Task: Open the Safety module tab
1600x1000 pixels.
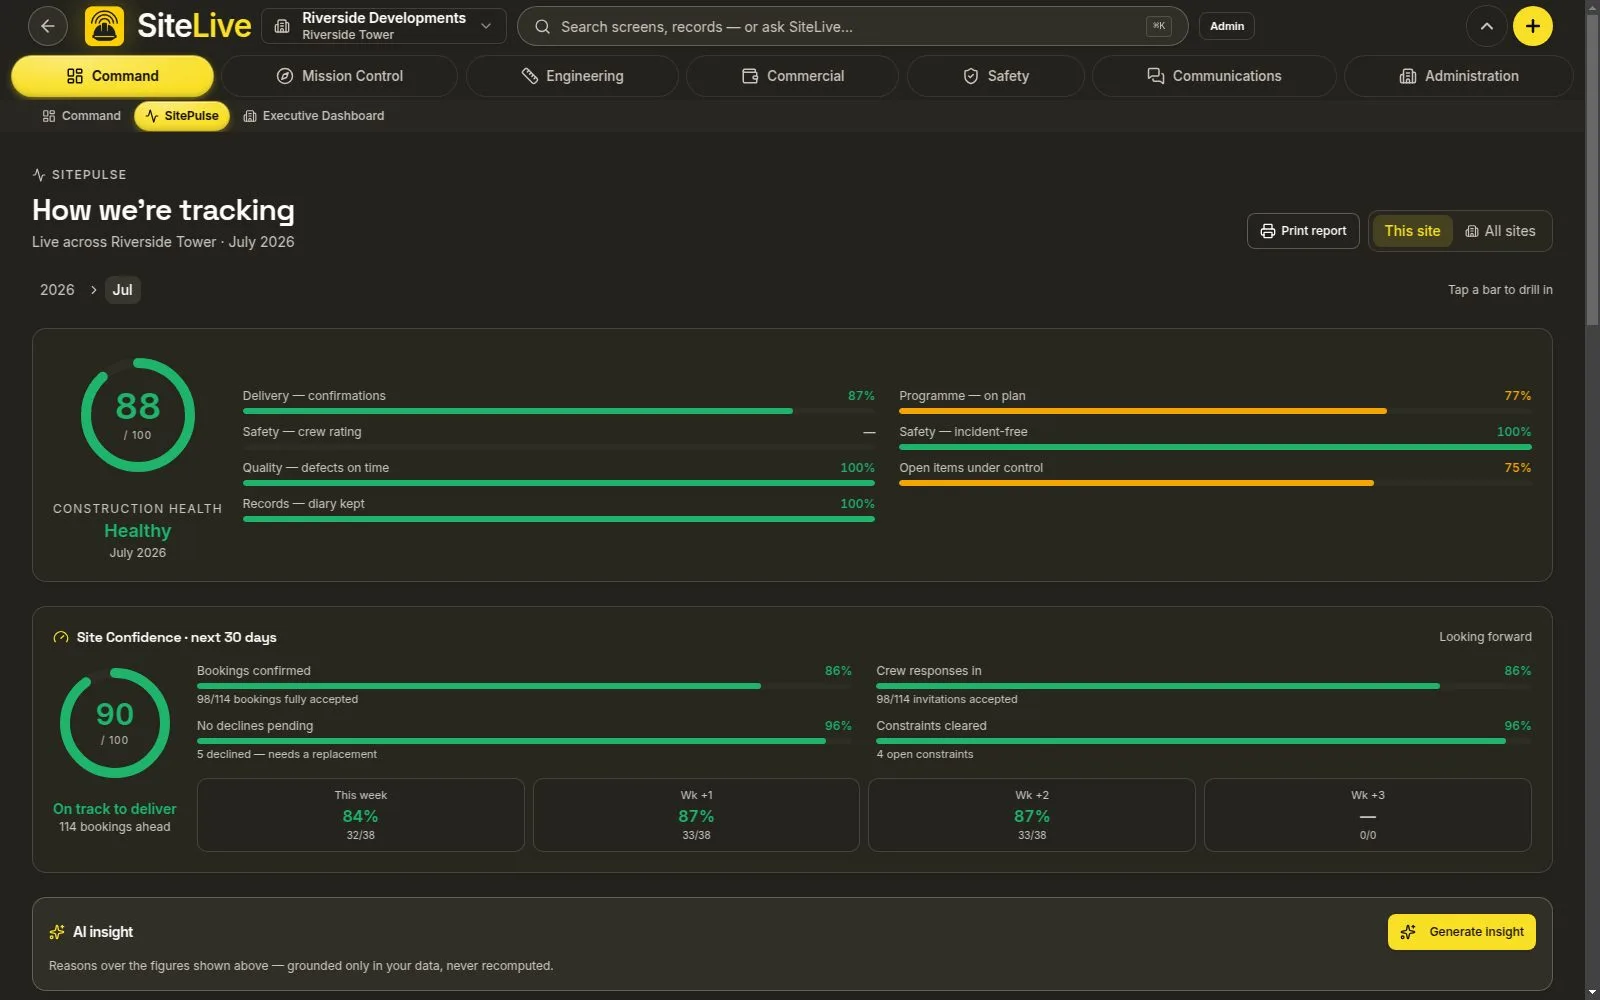Action: click(x=995, y=76)
